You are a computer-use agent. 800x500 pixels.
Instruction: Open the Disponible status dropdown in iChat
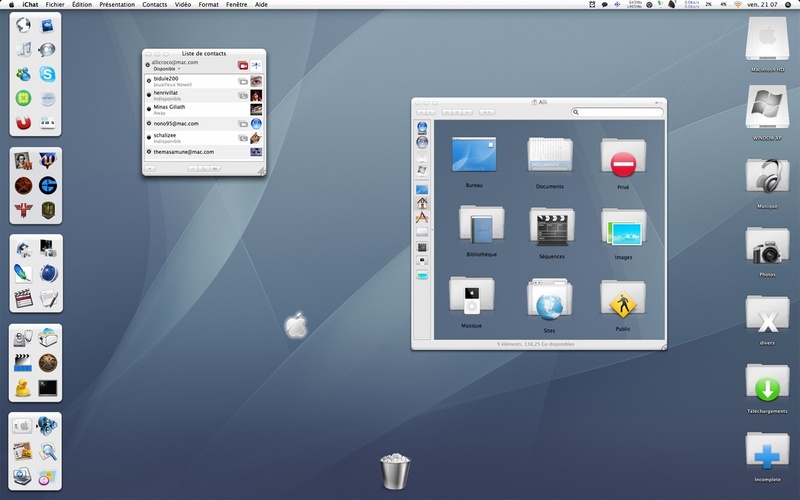pyautogui.click(x=167, y=69)
